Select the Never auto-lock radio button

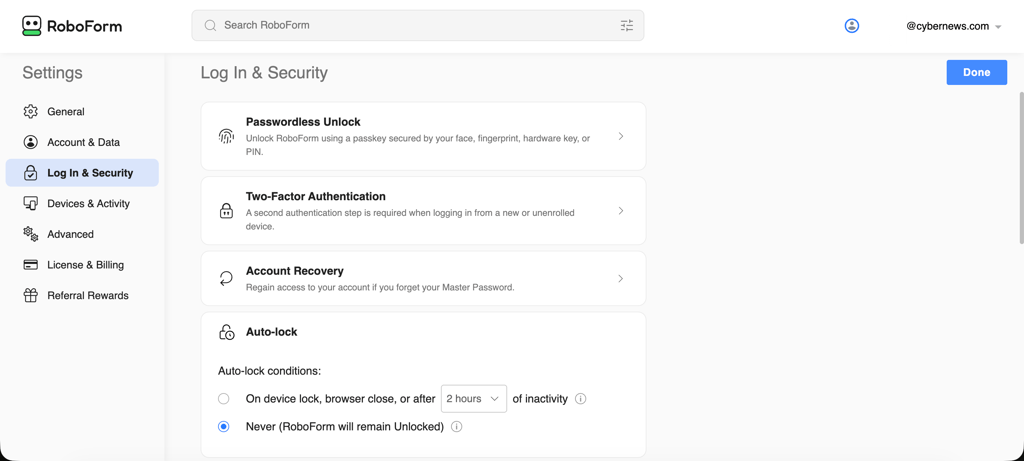tap(224, 427)
